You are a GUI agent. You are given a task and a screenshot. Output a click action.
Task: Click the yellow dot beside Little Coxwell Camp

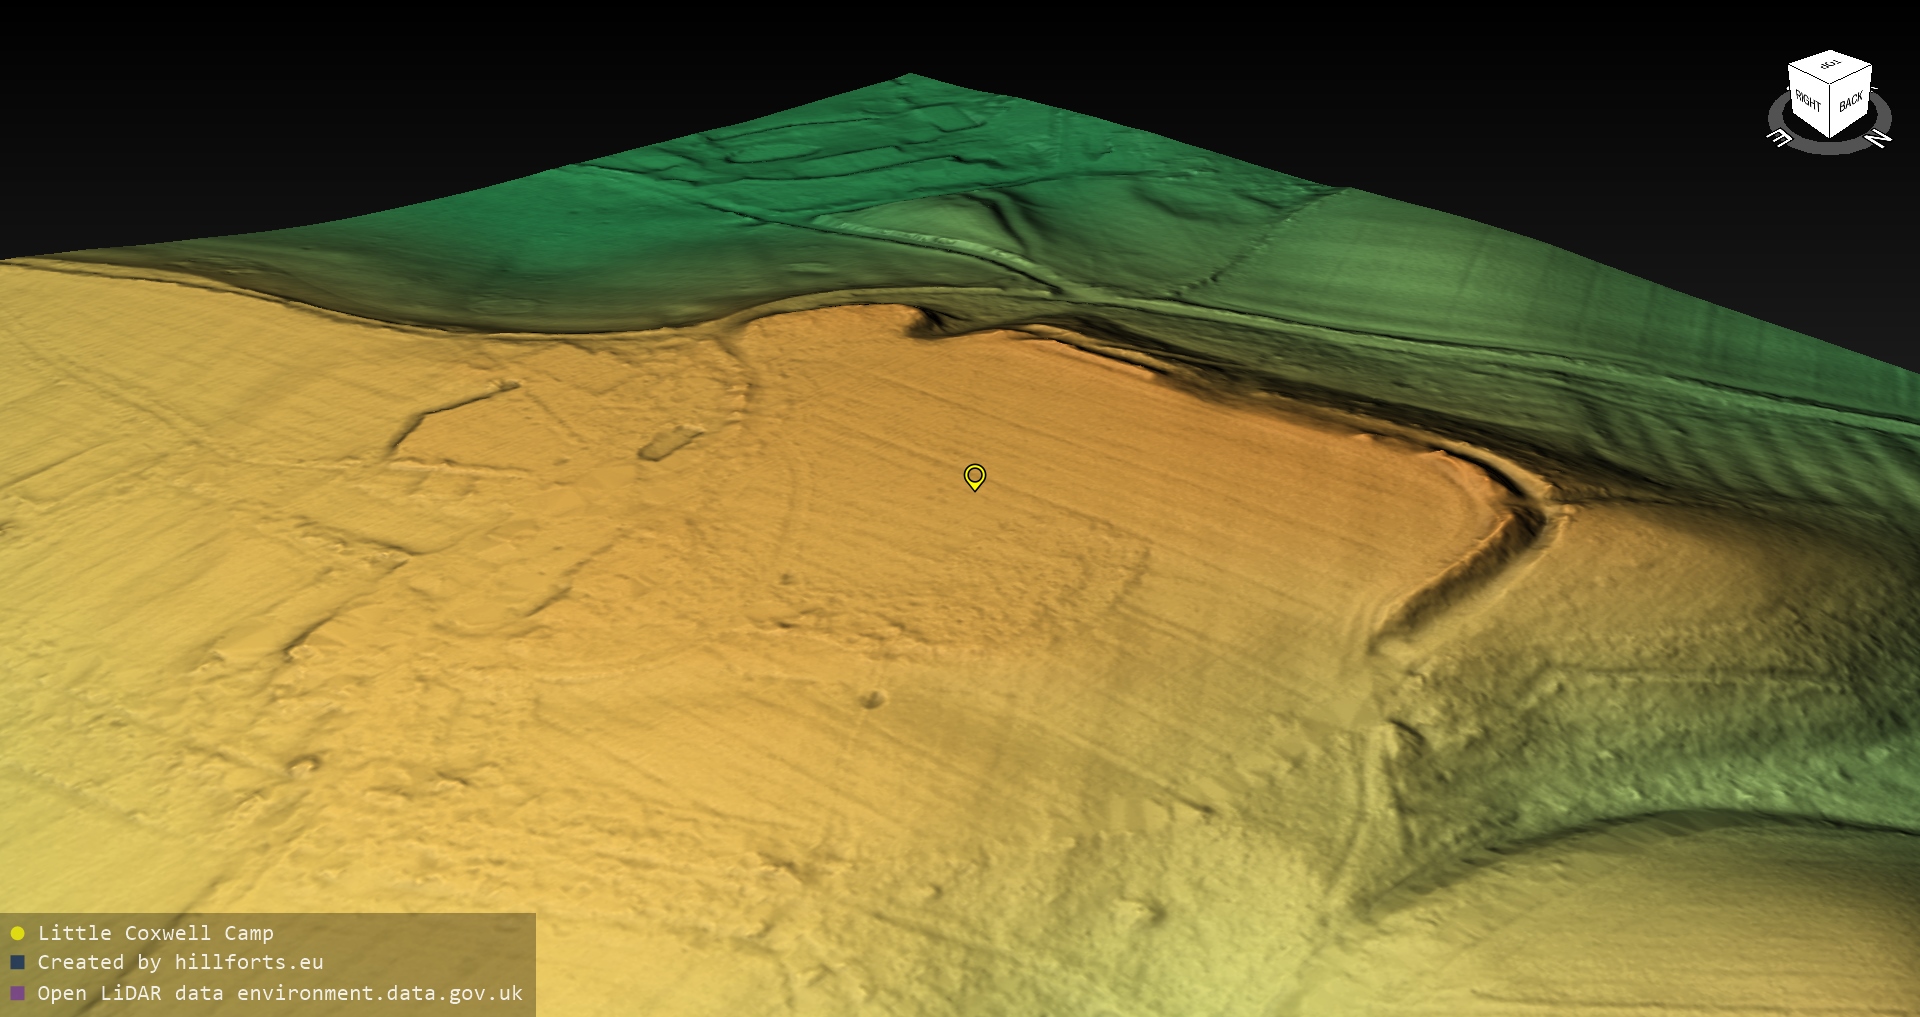click(17, 933)
